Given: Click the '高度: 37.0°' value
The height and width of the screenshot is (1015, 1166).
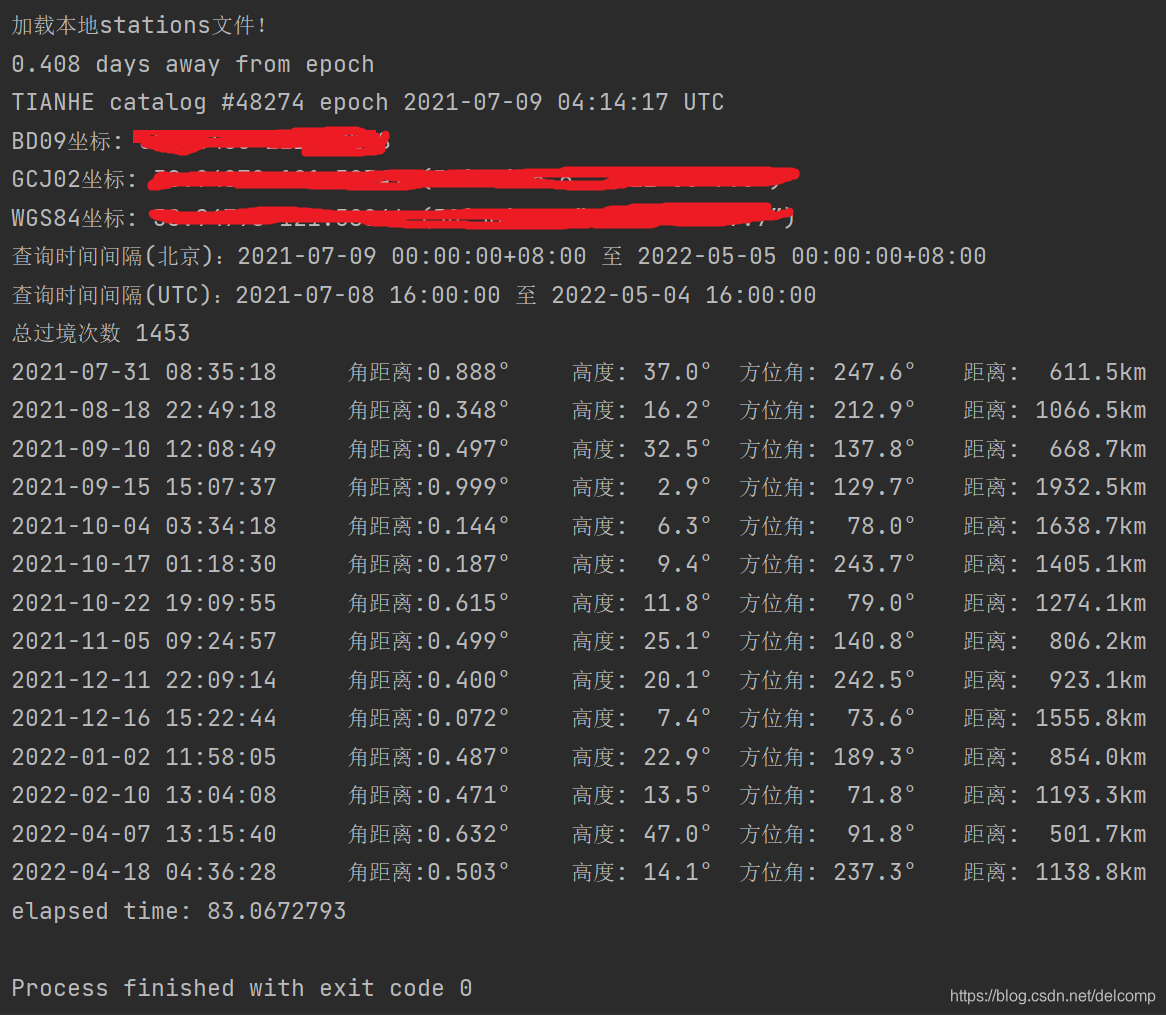Looking at the screenshot, I should click(x=642, y=372).
